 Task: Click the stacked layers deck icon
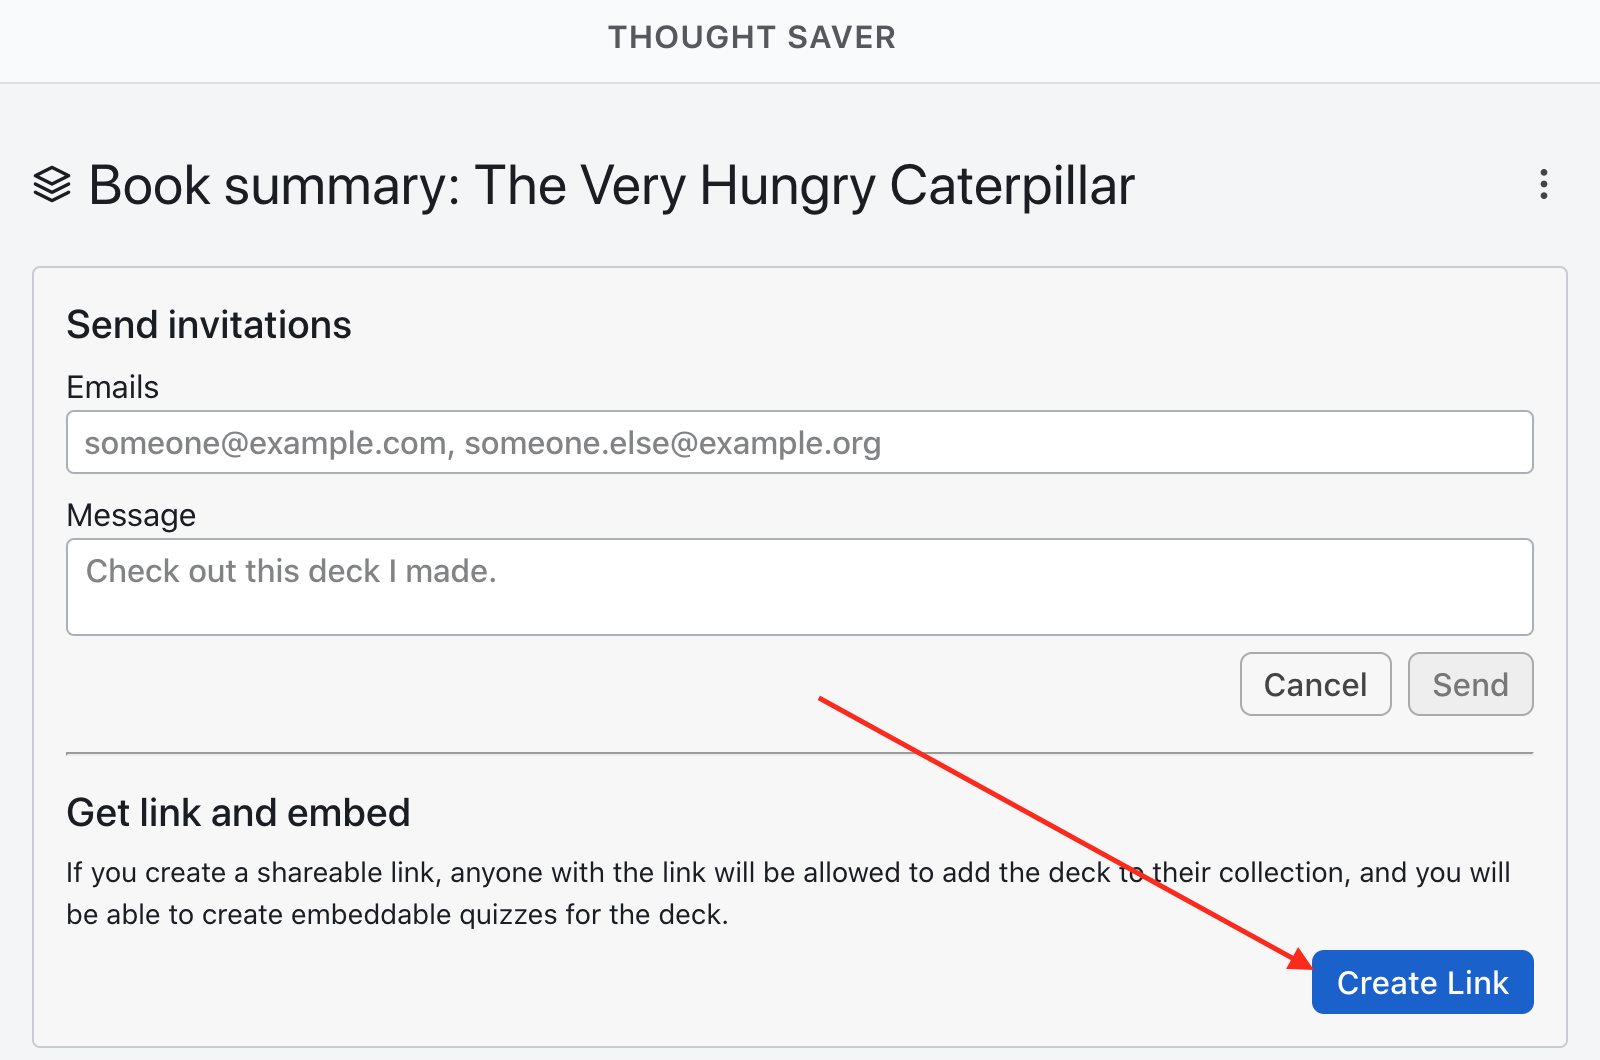click(x=52, y=185)
